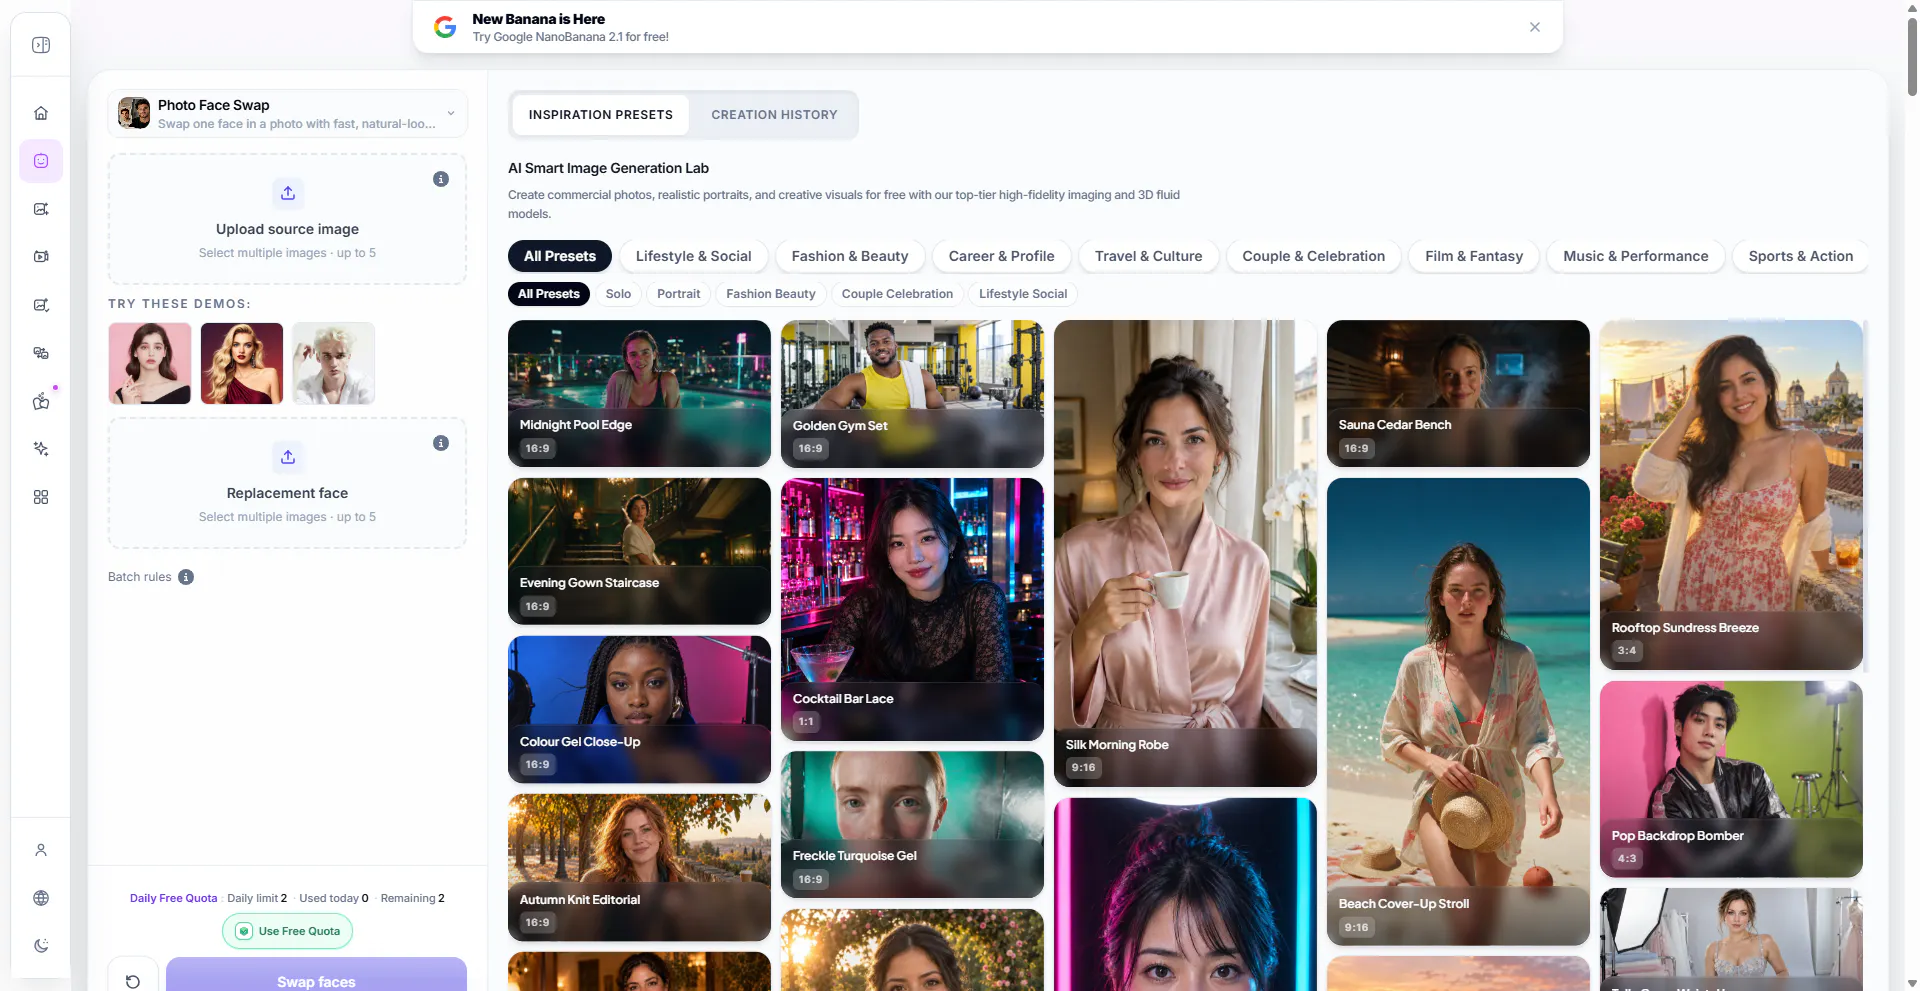The width and height of the screenshot is (1920, 991).
Task: Select the small All Presets sub-filter
Action: point(549,294)
